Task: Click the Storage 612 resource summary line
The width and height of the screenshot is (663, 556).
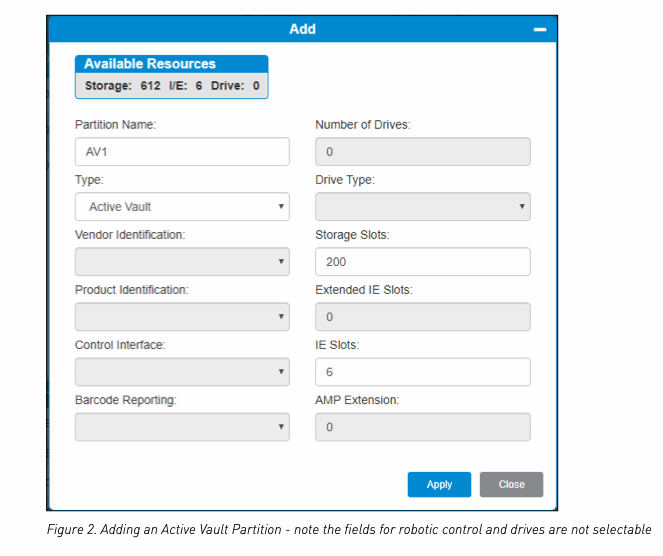Action: click(x=171, y=86)
